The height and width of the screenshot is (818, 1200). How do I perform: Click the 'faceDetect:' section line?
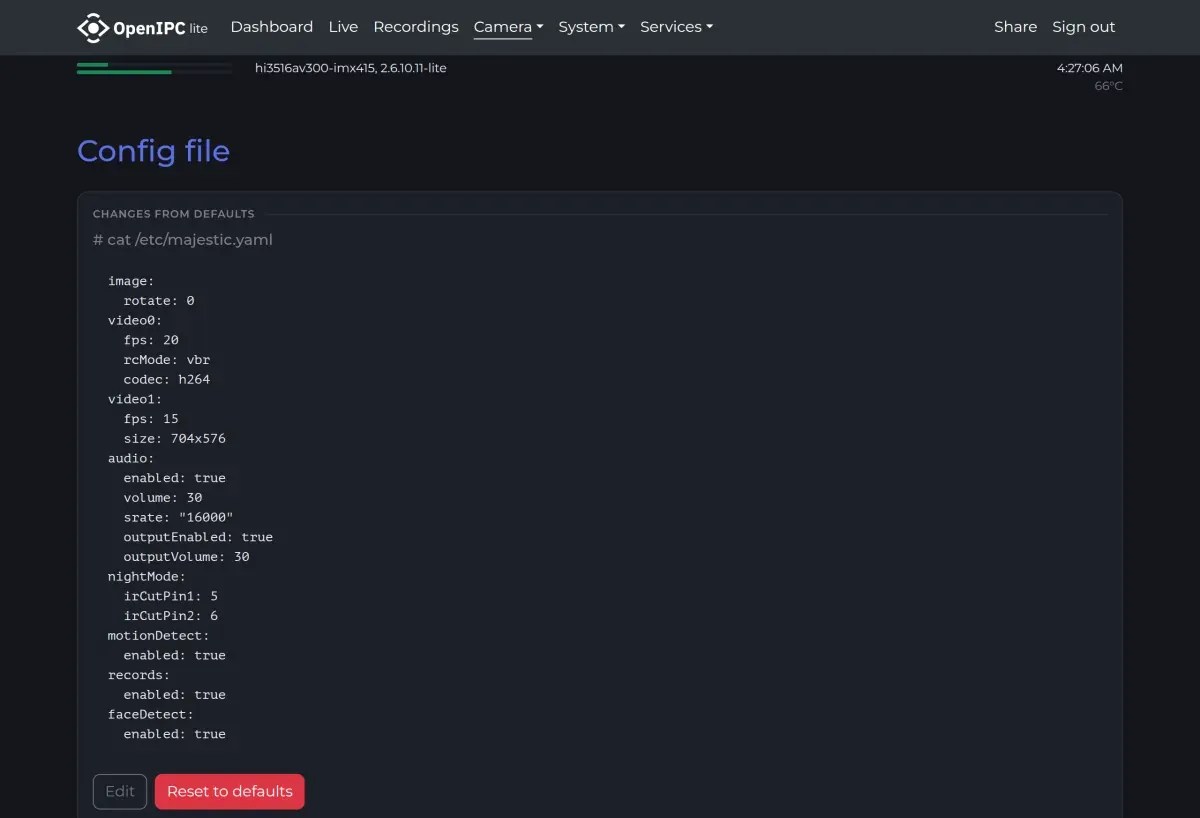click(151, 714)
